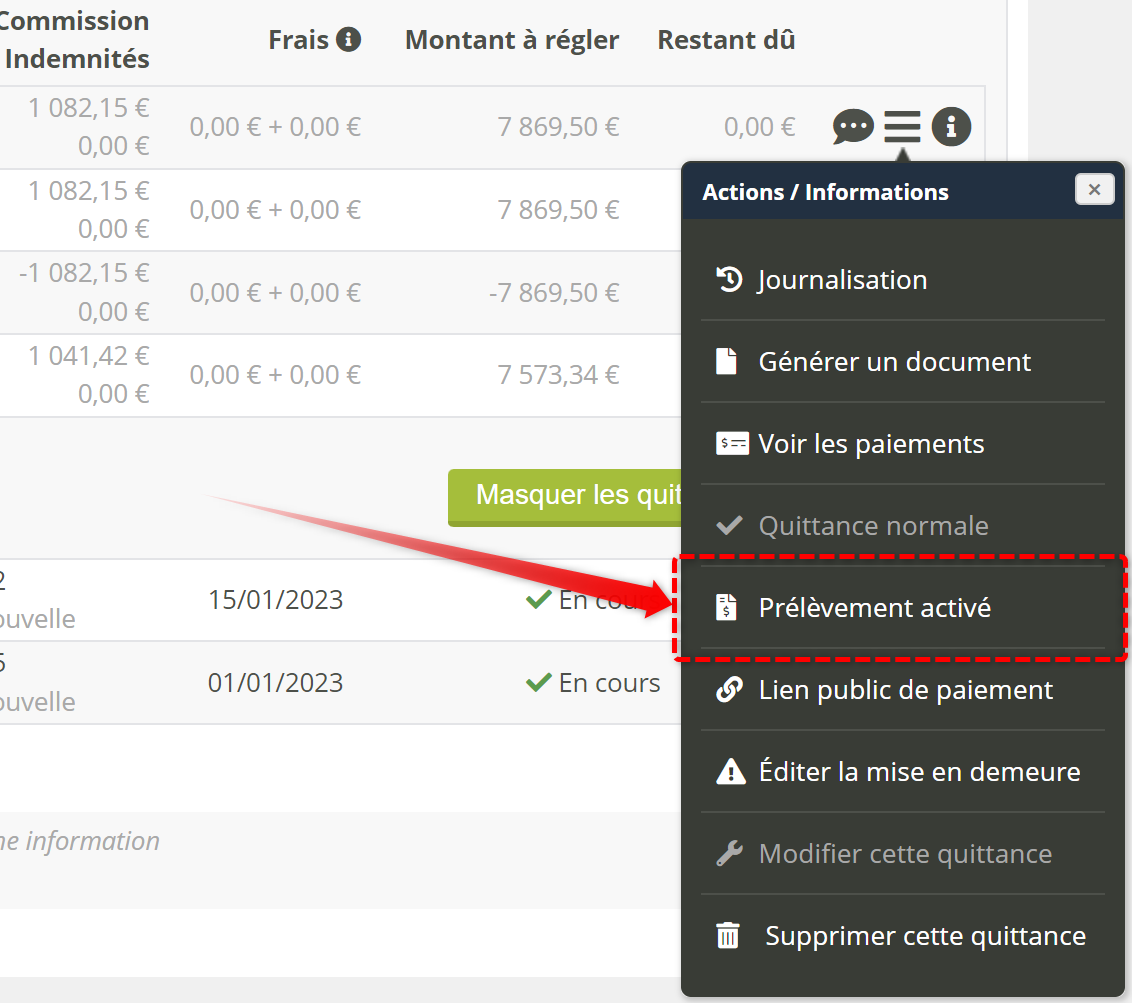This screenshot has width=1132, height=1003.
Task: Click the row information circle icon
Action: point(951,127)
